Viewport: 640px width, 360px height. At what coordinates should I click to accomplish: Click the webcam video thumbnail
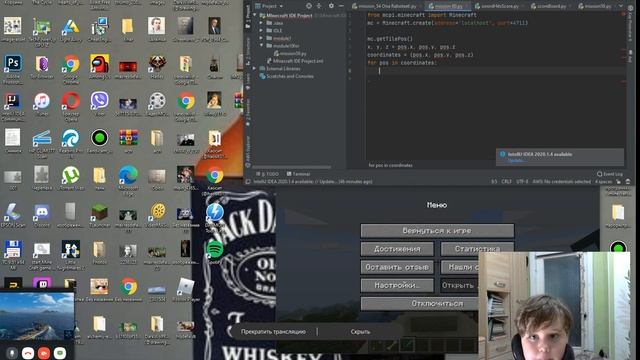pyautogui.click(x=554, y=306)
